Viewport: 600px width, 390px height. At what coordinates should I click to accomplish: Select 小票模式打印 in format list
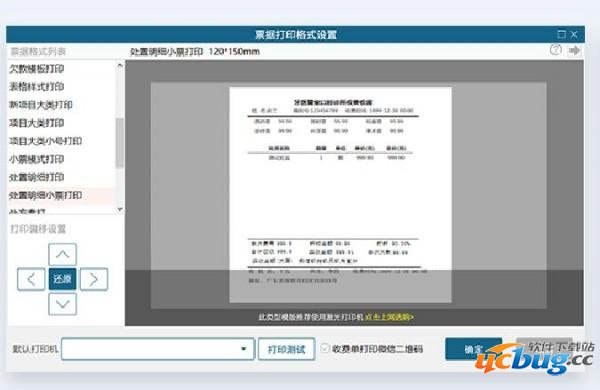[36, 159]
